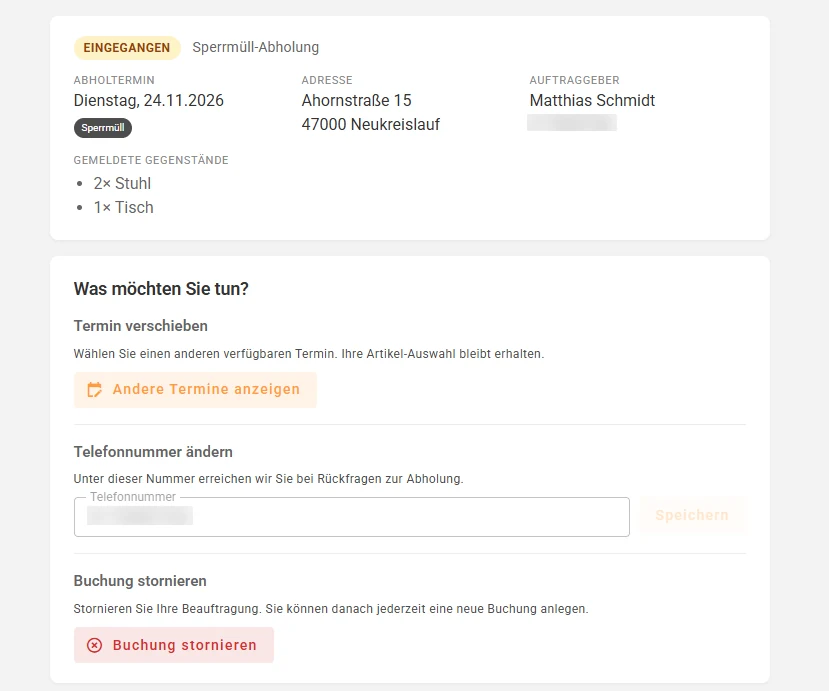The width and height of the screenshot is (829, 691).
Task: Click the address Ahornstraße 15
Action: [356, 100]
